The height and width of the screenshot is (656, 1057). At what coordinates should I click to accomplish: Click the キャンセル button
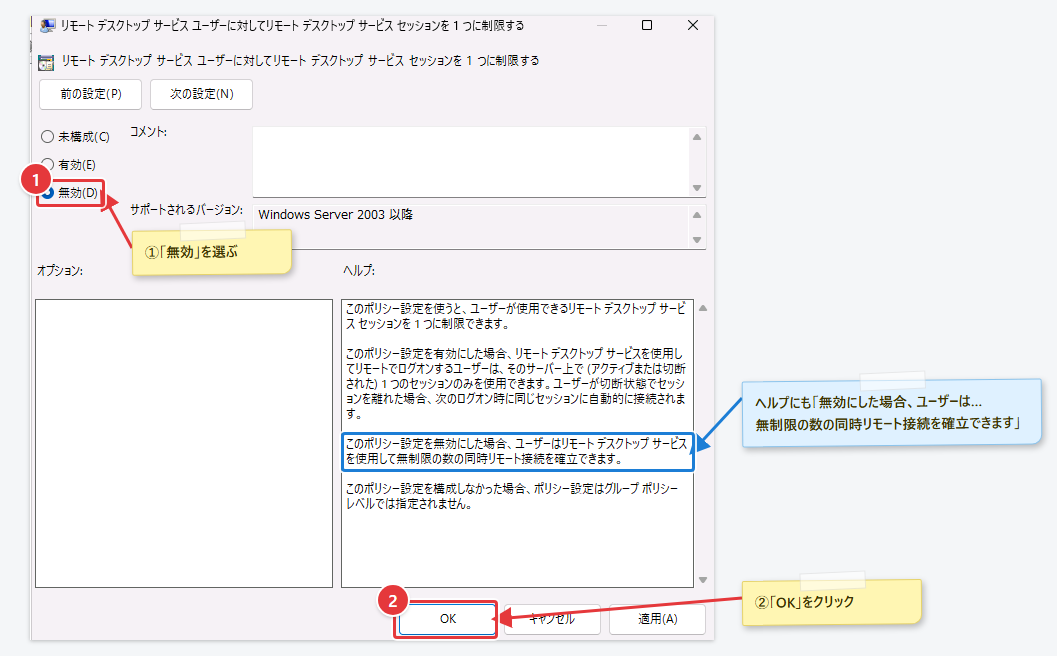coord(552,619)
